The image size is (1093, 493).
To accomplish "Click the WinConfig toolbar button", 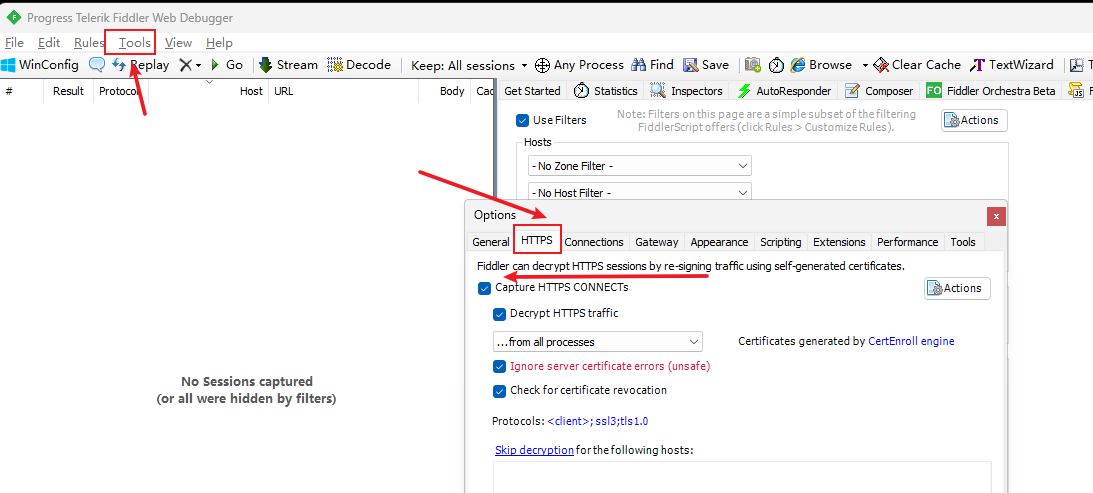I will [x=40, y=65].
